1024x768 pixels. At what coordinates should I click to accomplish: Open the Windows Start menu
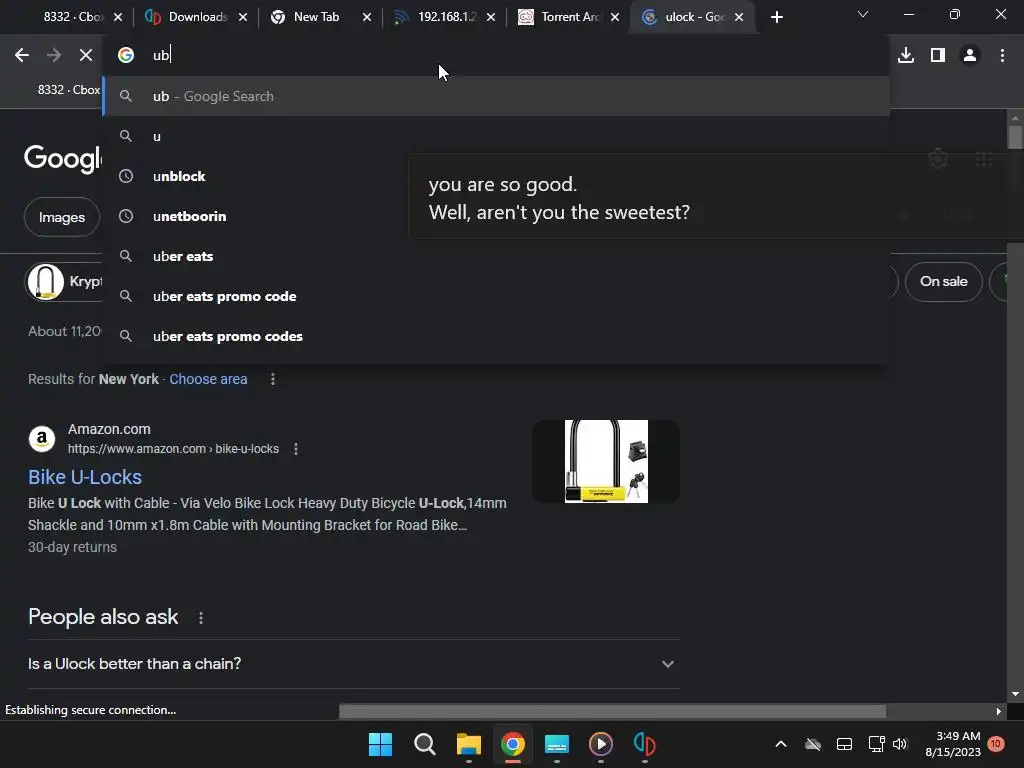click(380, 744)
